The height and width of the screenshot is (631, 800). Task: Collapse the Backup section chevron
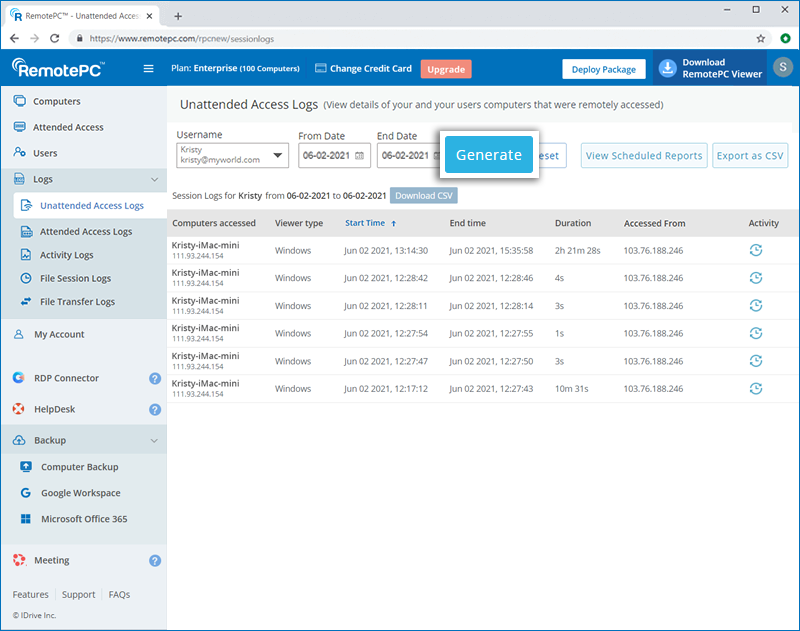[154, 441]
